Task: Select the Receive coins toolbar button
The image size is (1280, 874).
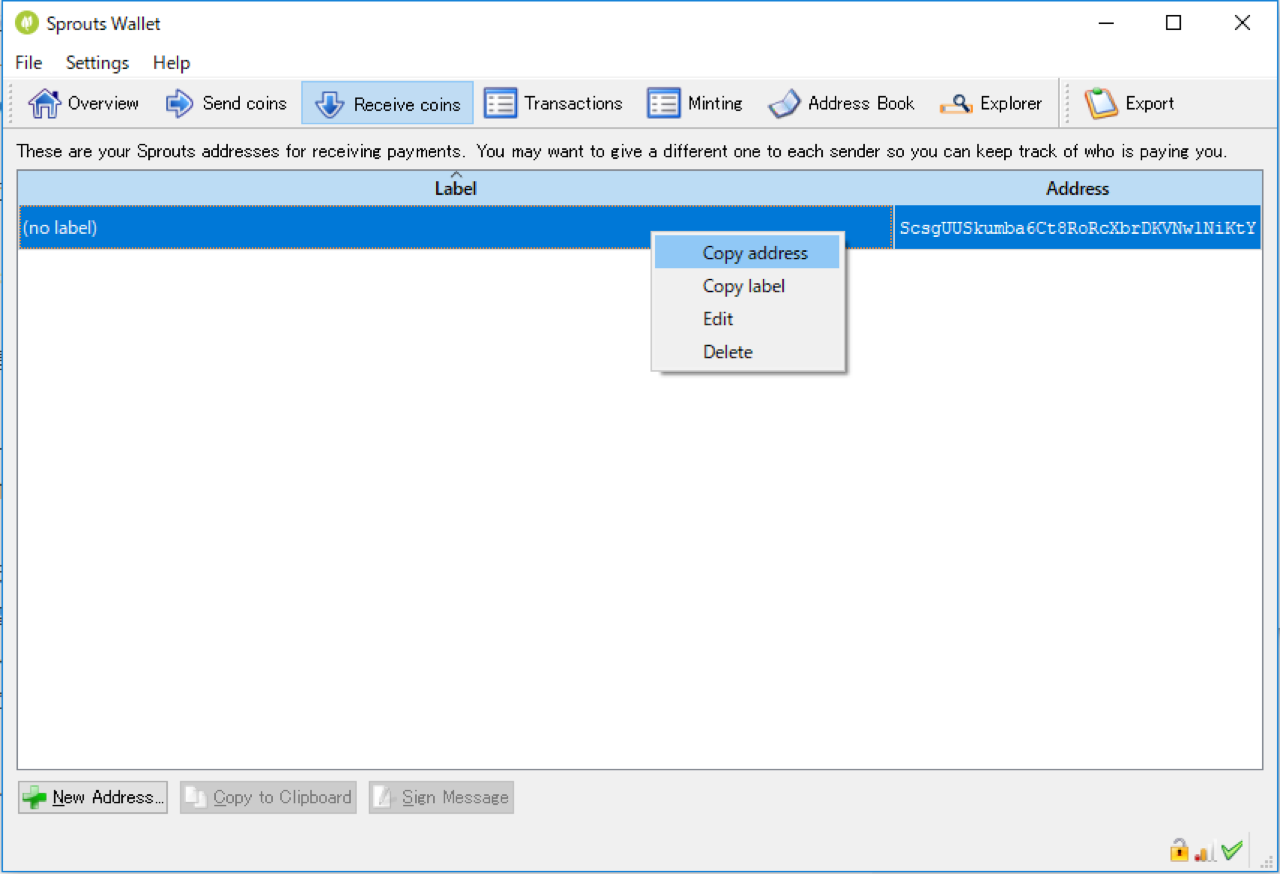Action: click(x=387, y=103)
